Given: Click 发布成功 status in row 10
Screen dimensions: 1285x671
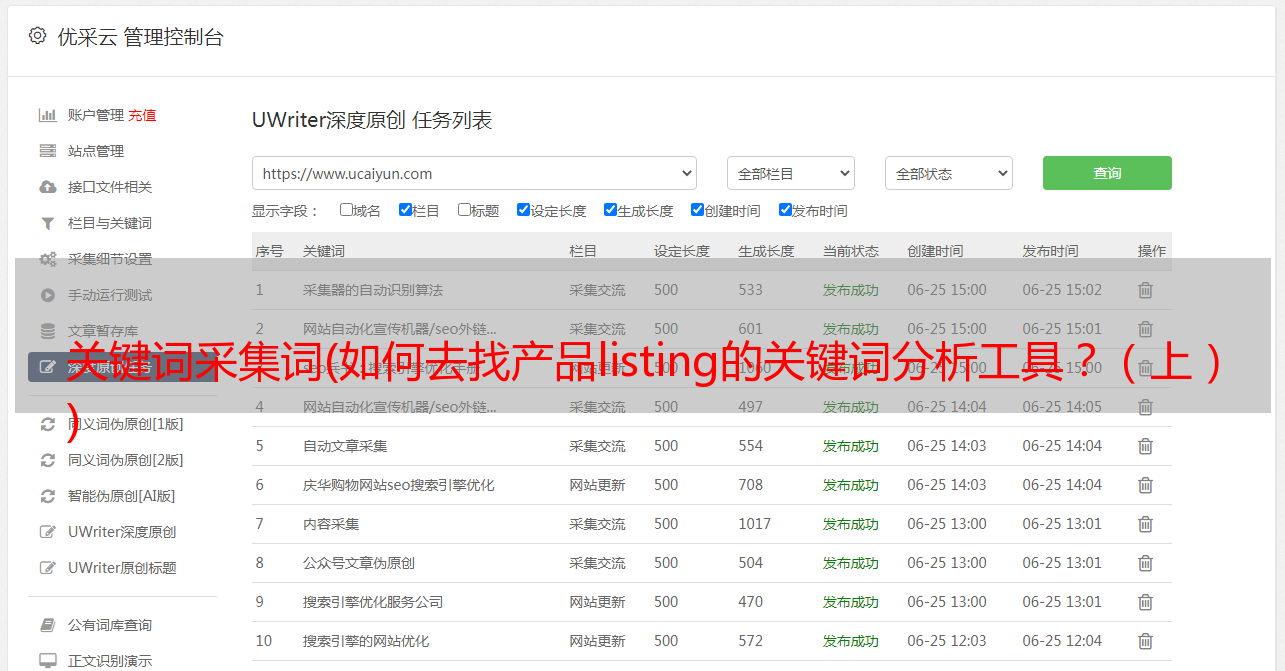Looking at the screenshot, I should tap(851, 641).
